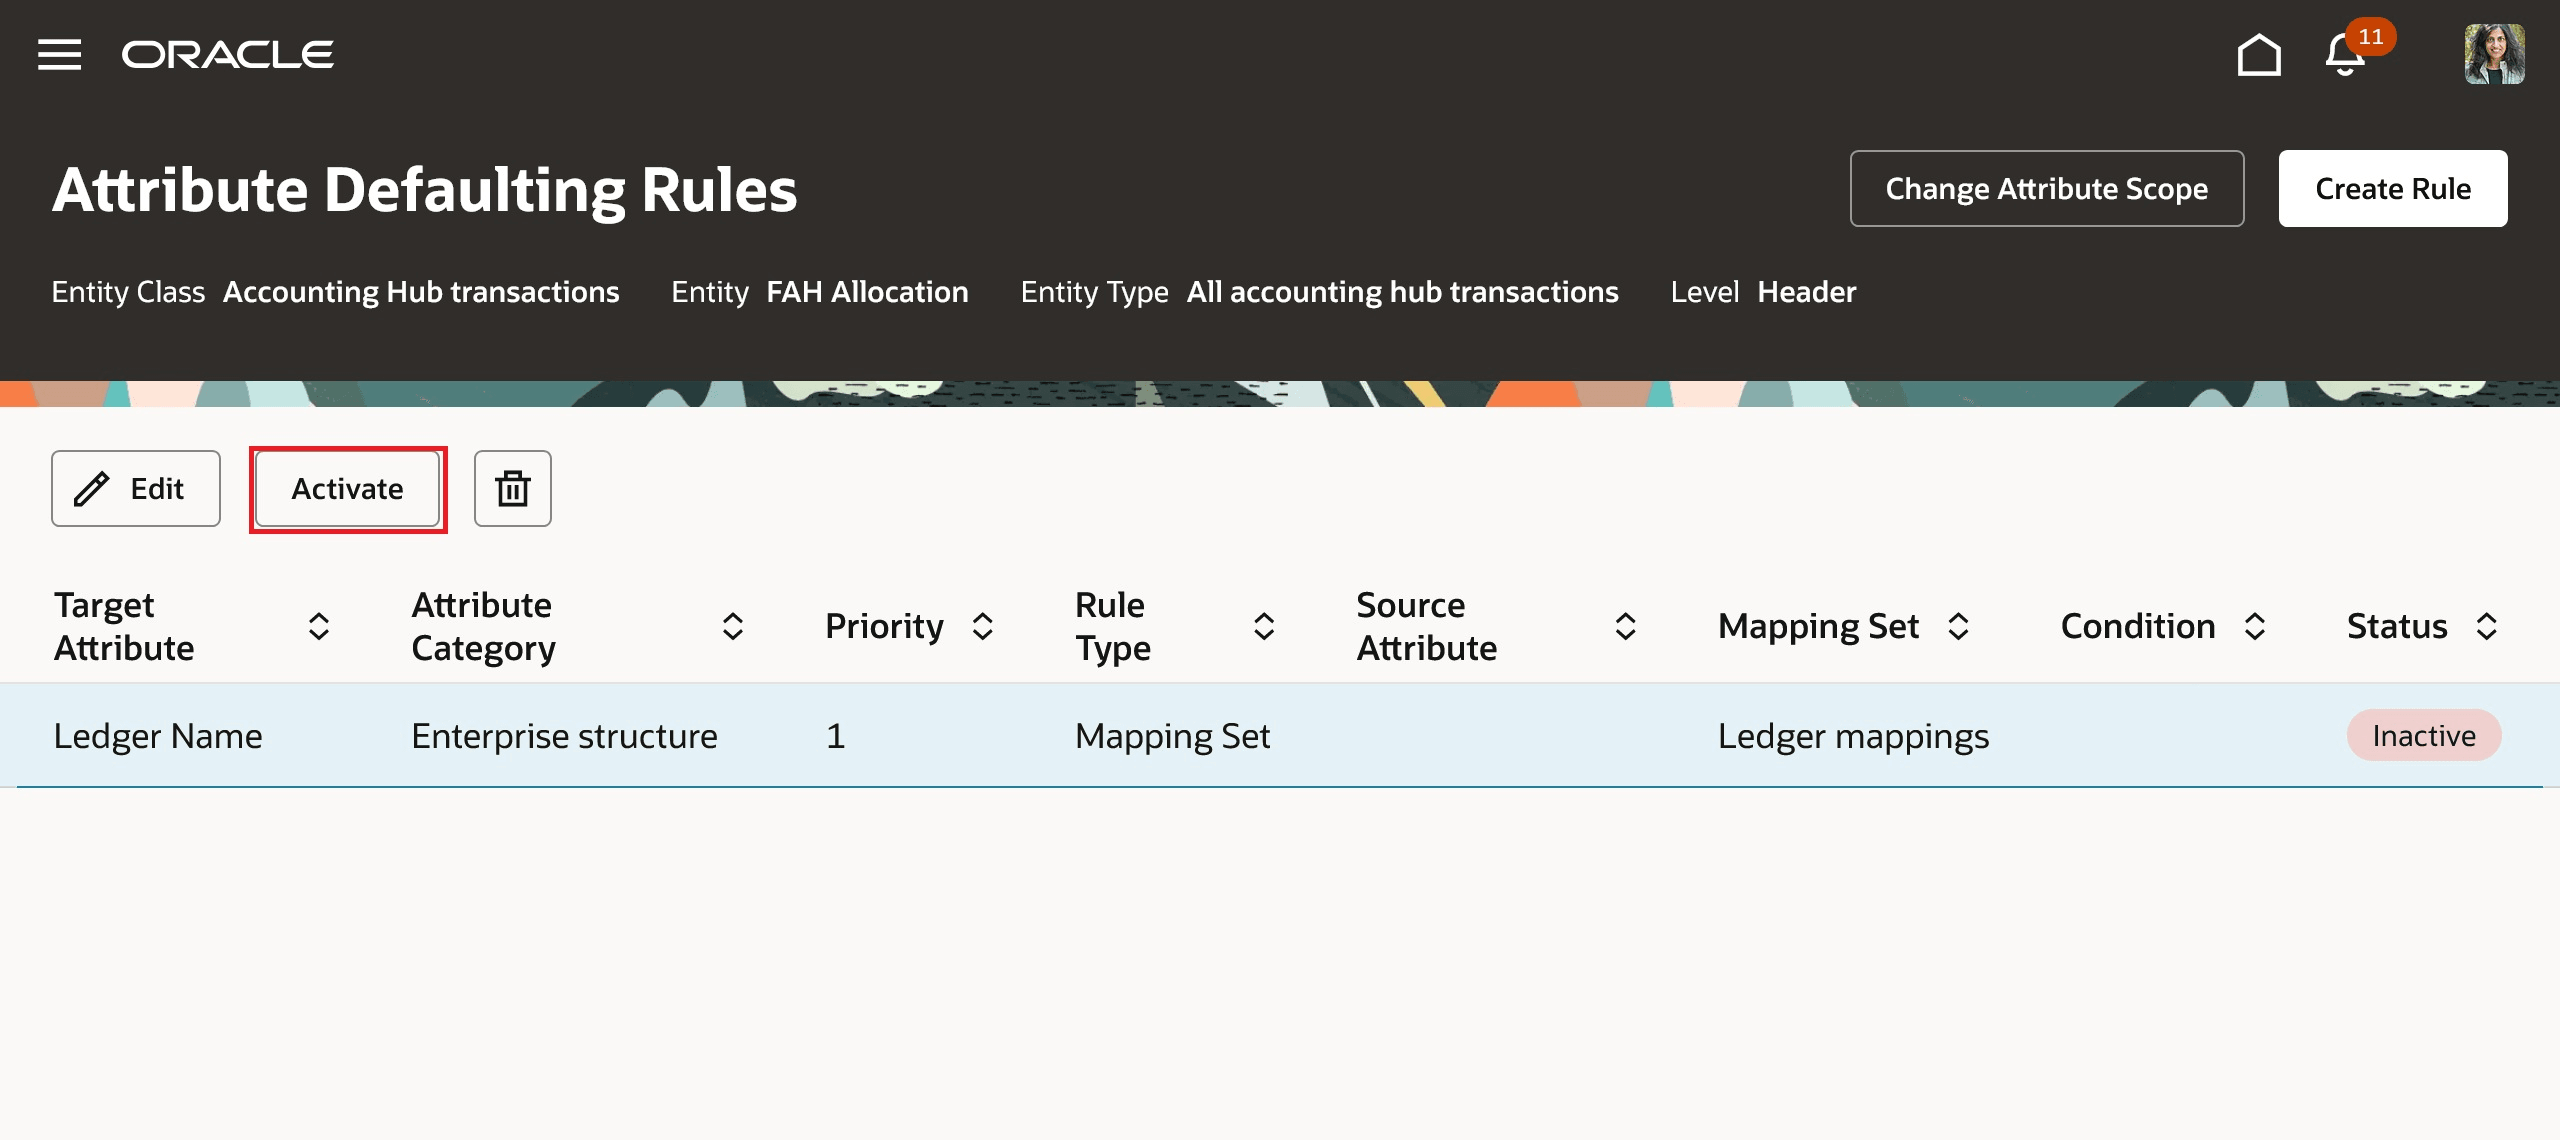The height and width of the screenshot is (1140, 2560).
Task: Click the Oracle logo
Action: [x=228, y=54]
